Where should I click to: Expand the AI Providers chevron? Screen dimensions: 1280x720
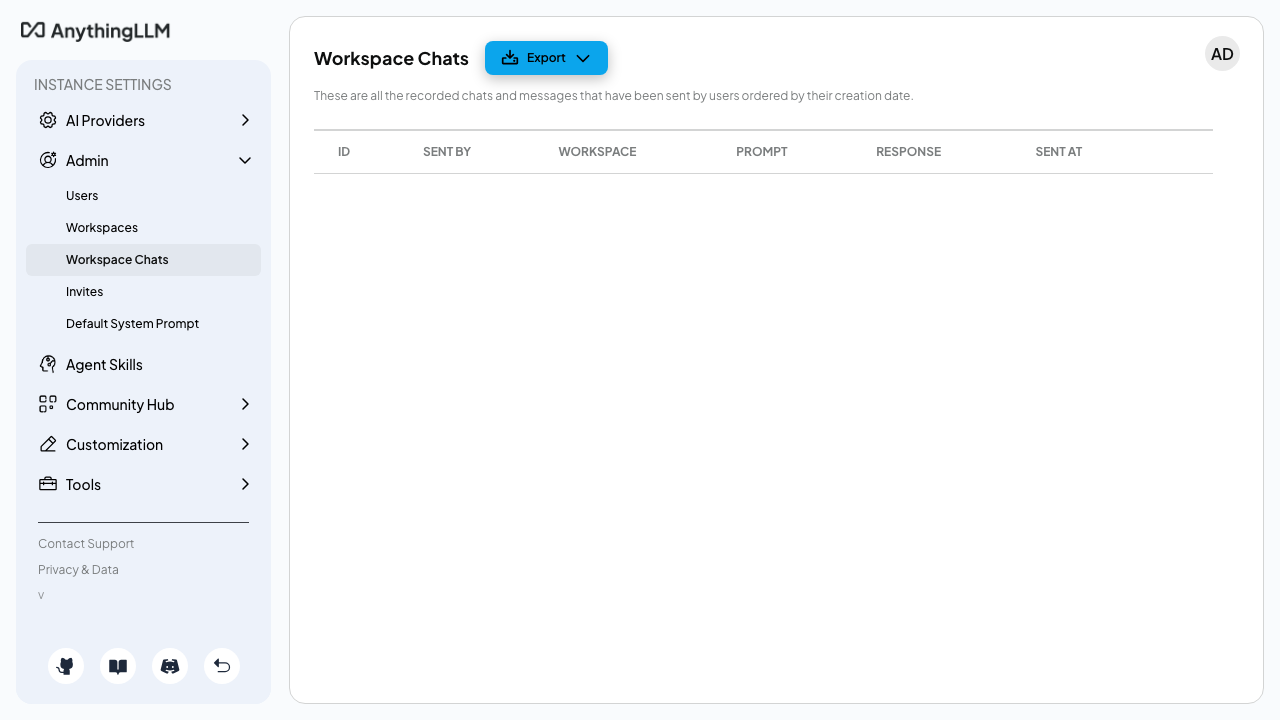245,120
